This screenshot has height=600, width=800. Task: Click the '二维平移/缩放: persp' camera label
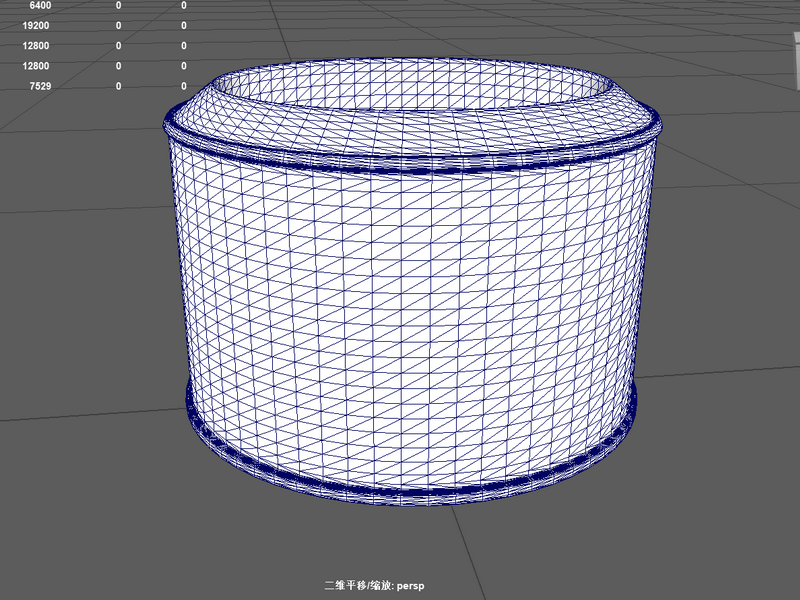click(x=374, y=585)
